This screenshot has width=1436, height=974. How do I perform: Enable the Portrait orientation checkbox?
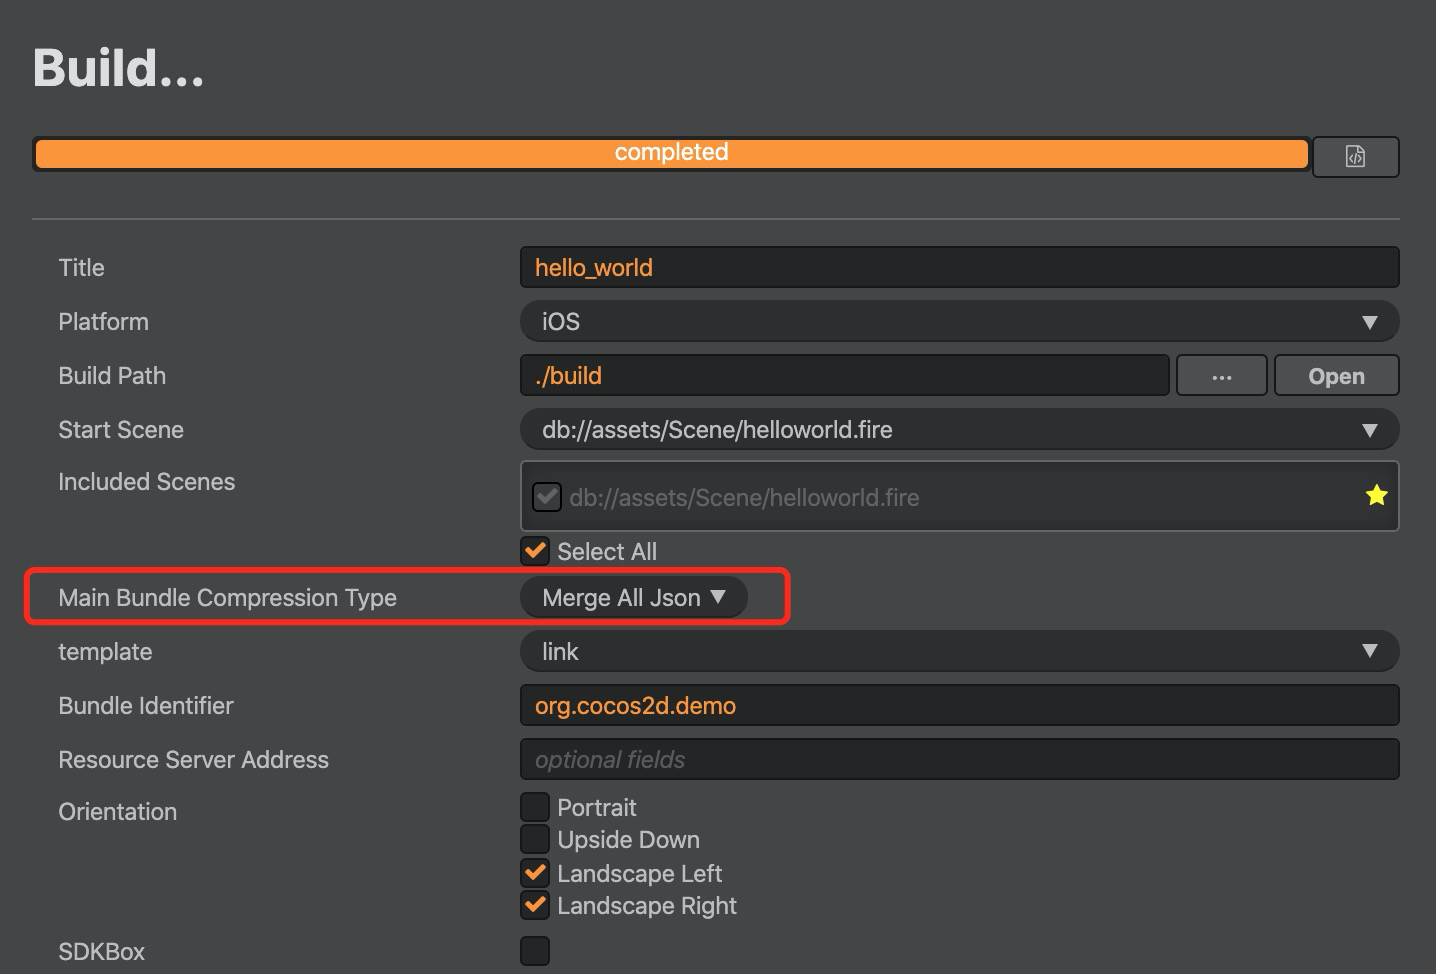pos(536,807)
